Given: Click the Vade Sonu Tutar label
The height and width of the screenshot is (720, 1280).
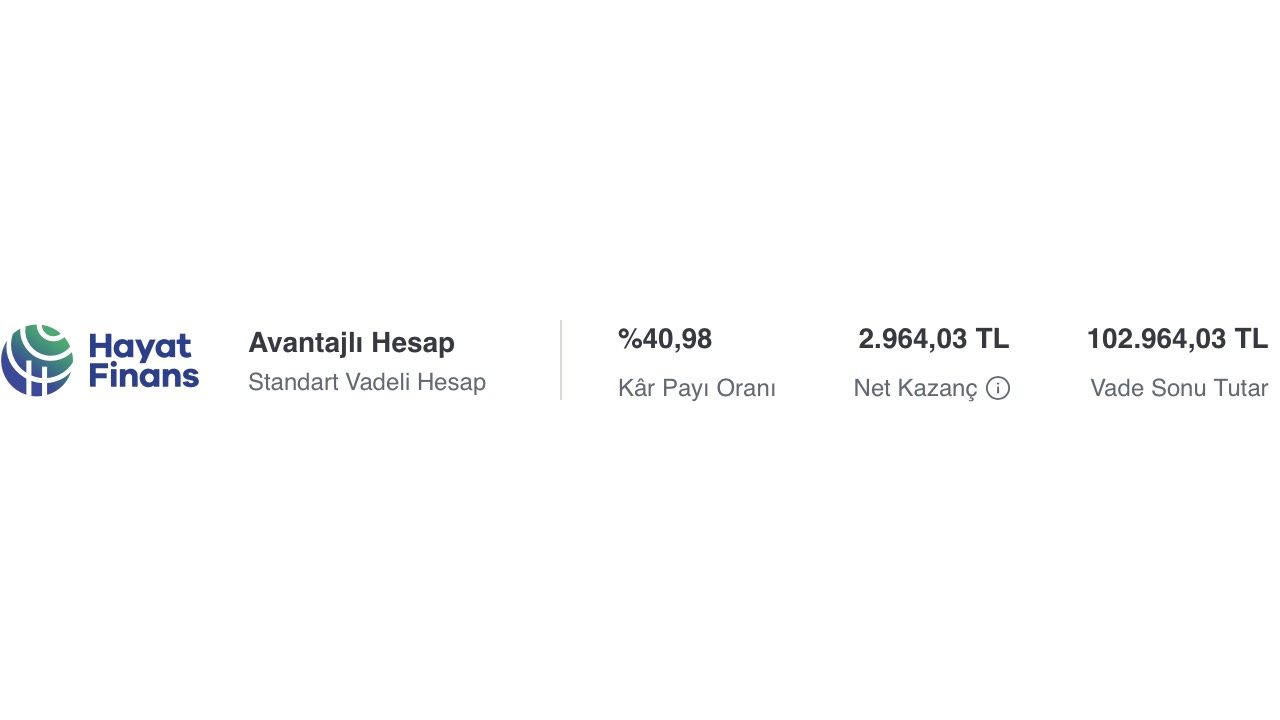Looking at the screenshot, I should click(x=1179, y=388).
